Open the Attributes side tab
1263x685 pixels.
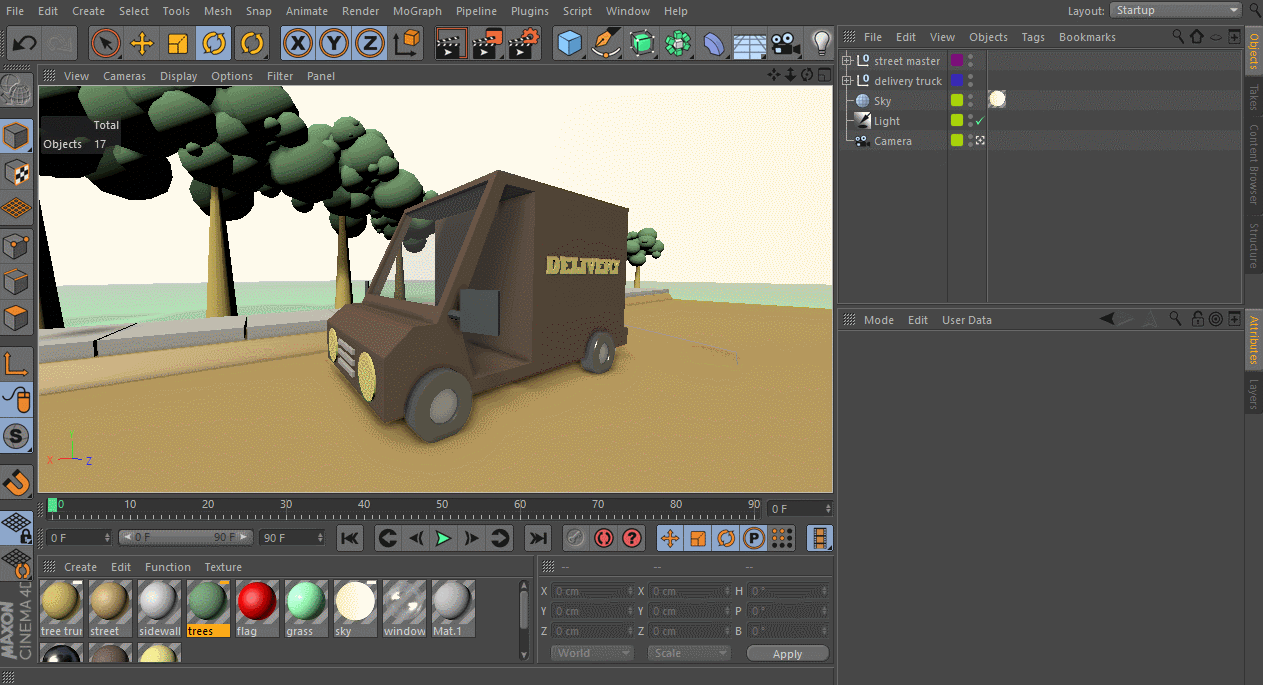point(1253,341)
